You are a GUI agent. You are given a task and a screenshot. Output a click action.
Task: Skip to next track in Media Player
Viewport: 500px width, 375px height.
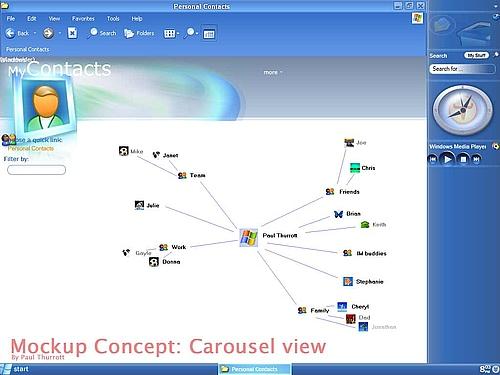coord(476,159)
